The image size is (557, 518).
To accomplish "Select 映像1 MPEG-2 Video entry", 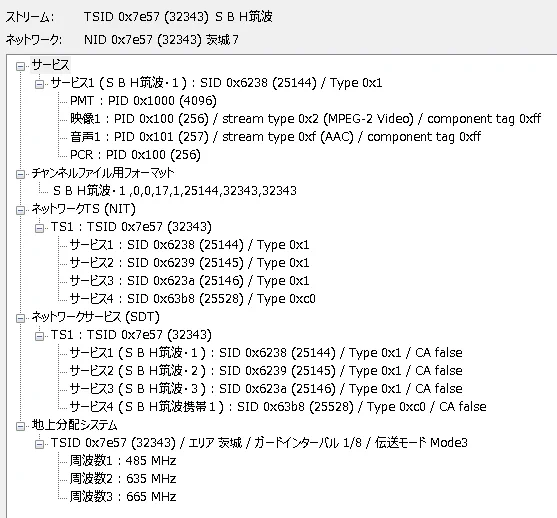I will coord(305,119).
